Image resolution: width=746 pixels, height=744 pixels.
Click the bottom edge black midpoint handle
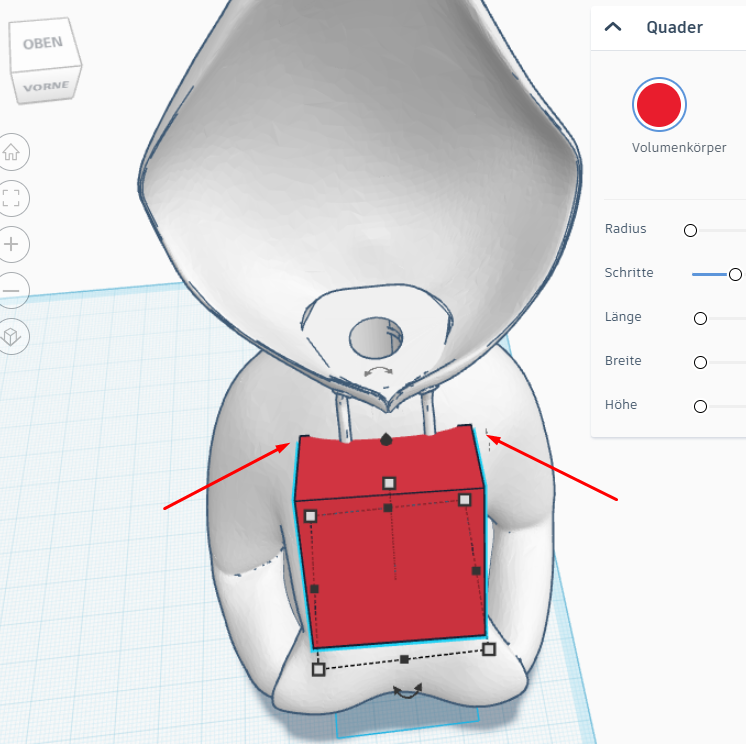click(x=404, y=659)
